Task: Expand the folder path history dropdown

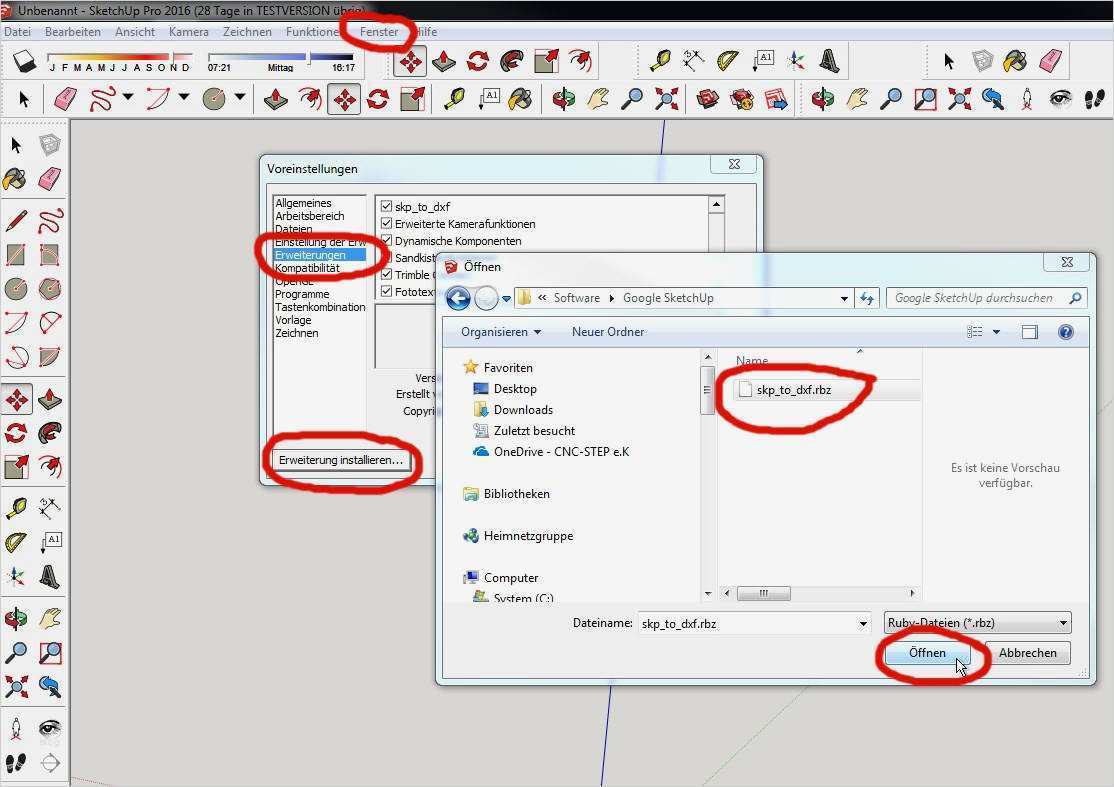Action: click(844, 298)
